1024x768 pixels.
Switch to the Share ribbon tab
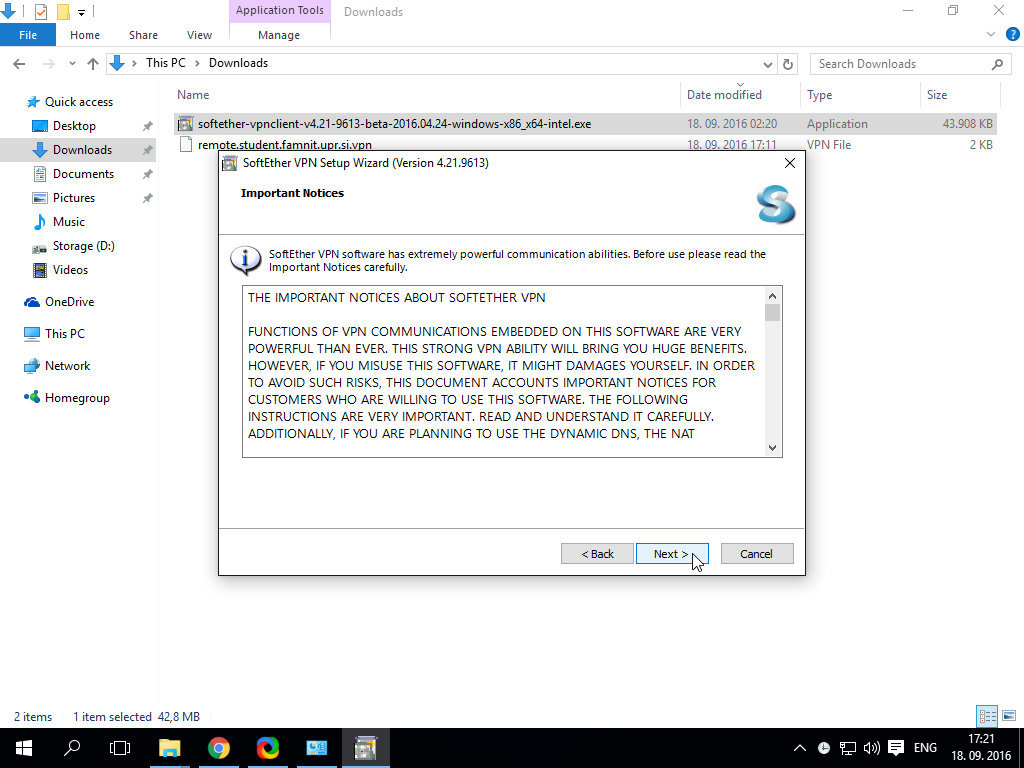[143, 35]
